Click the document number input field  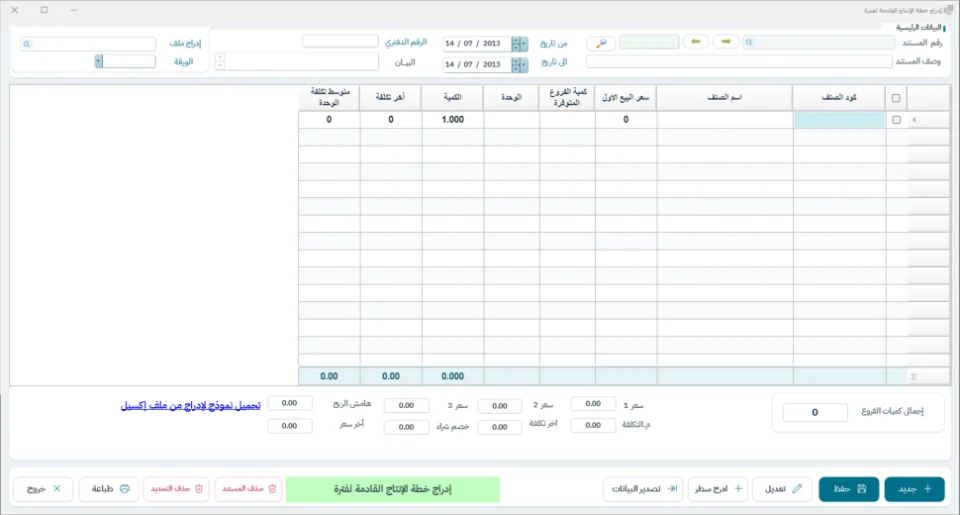tap(819, 42)
